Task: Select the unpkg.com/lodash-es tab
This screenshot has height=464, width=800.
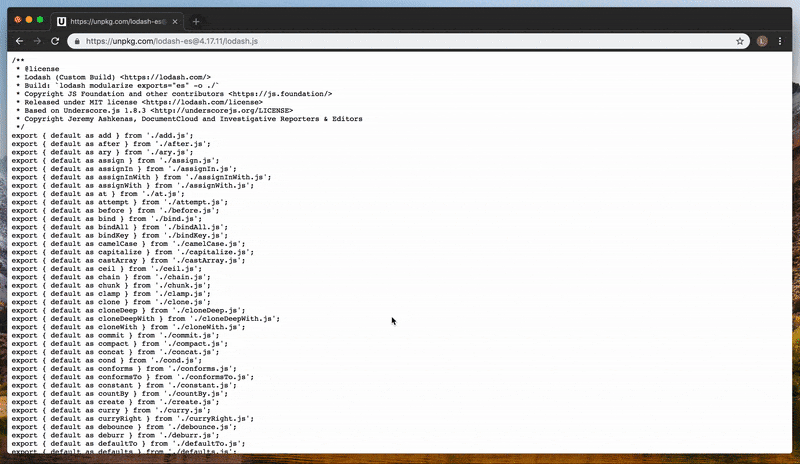Action: click(x=117, y=21)
